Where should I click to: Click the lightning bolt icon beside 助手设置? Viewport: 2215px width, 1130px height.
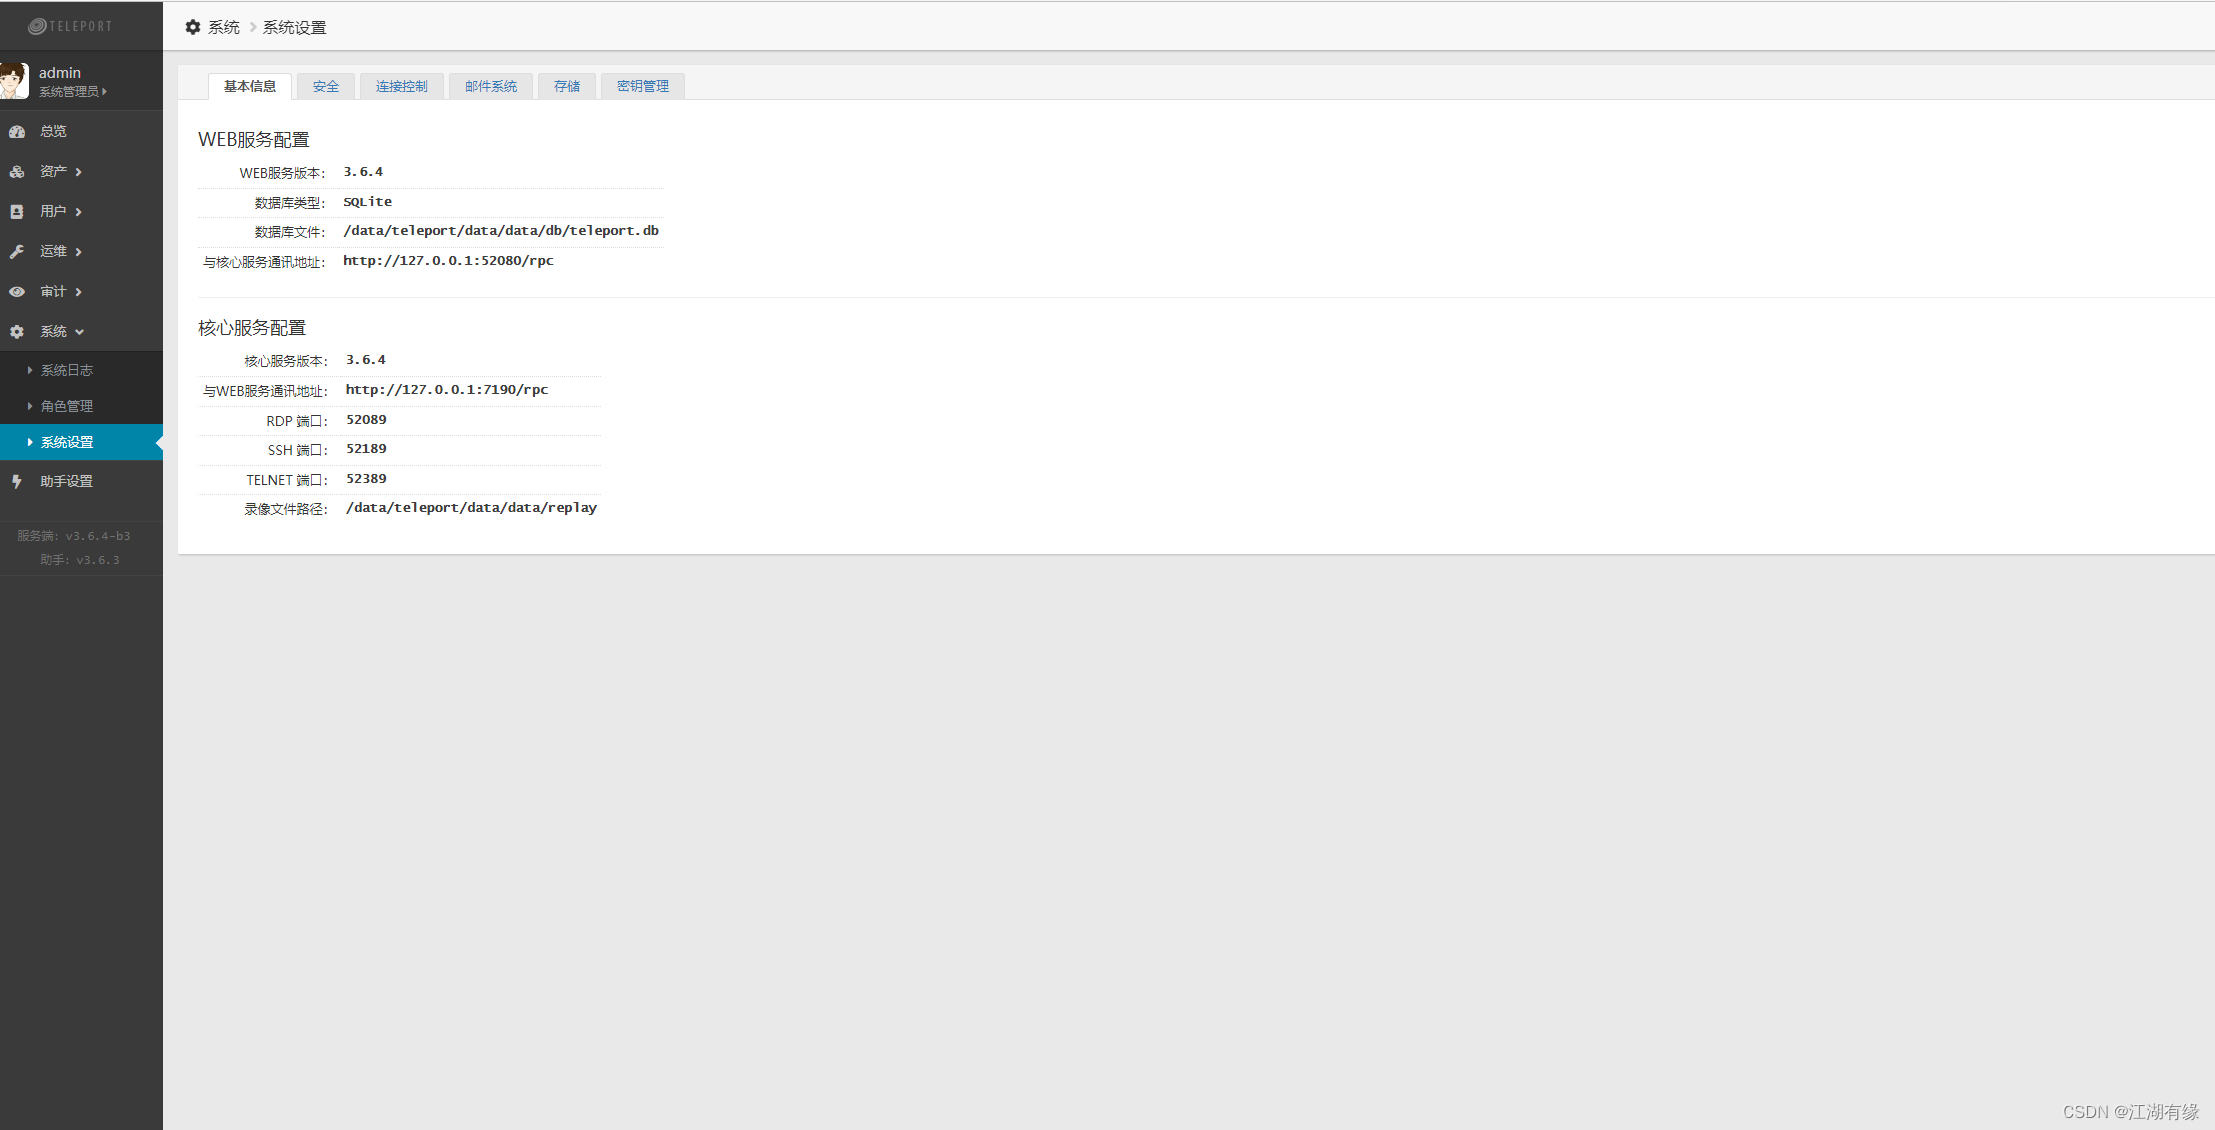(17, 481)
